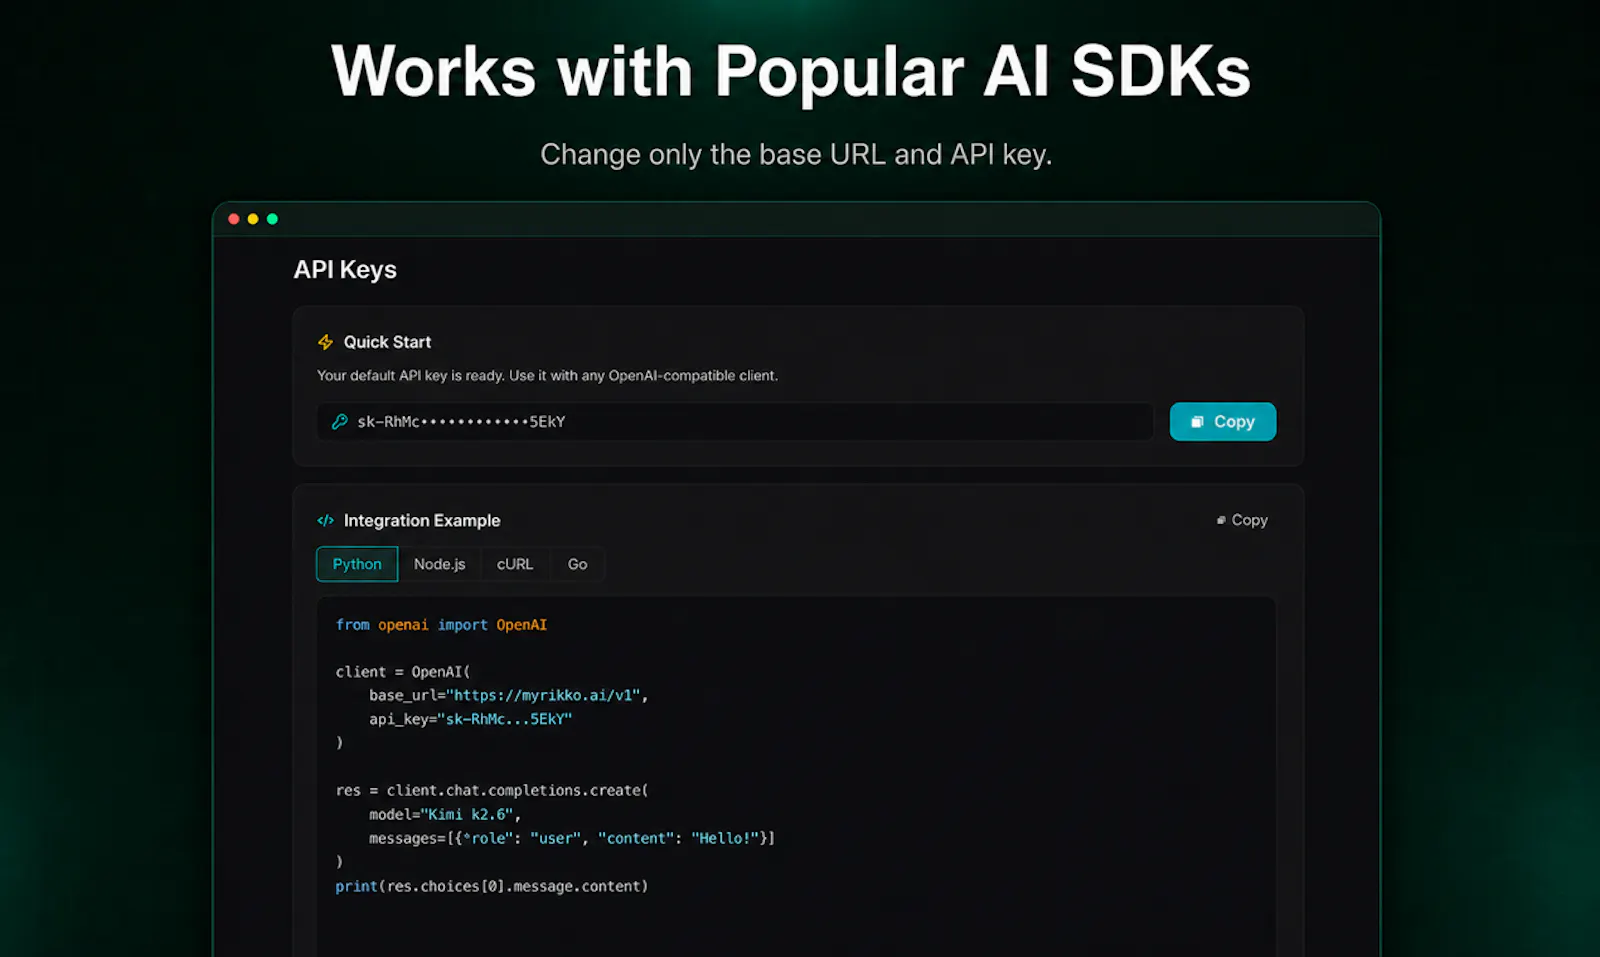Screen dimensions: 1600x957
Task: Click the base_url code line
Action: tap(508, 695)
